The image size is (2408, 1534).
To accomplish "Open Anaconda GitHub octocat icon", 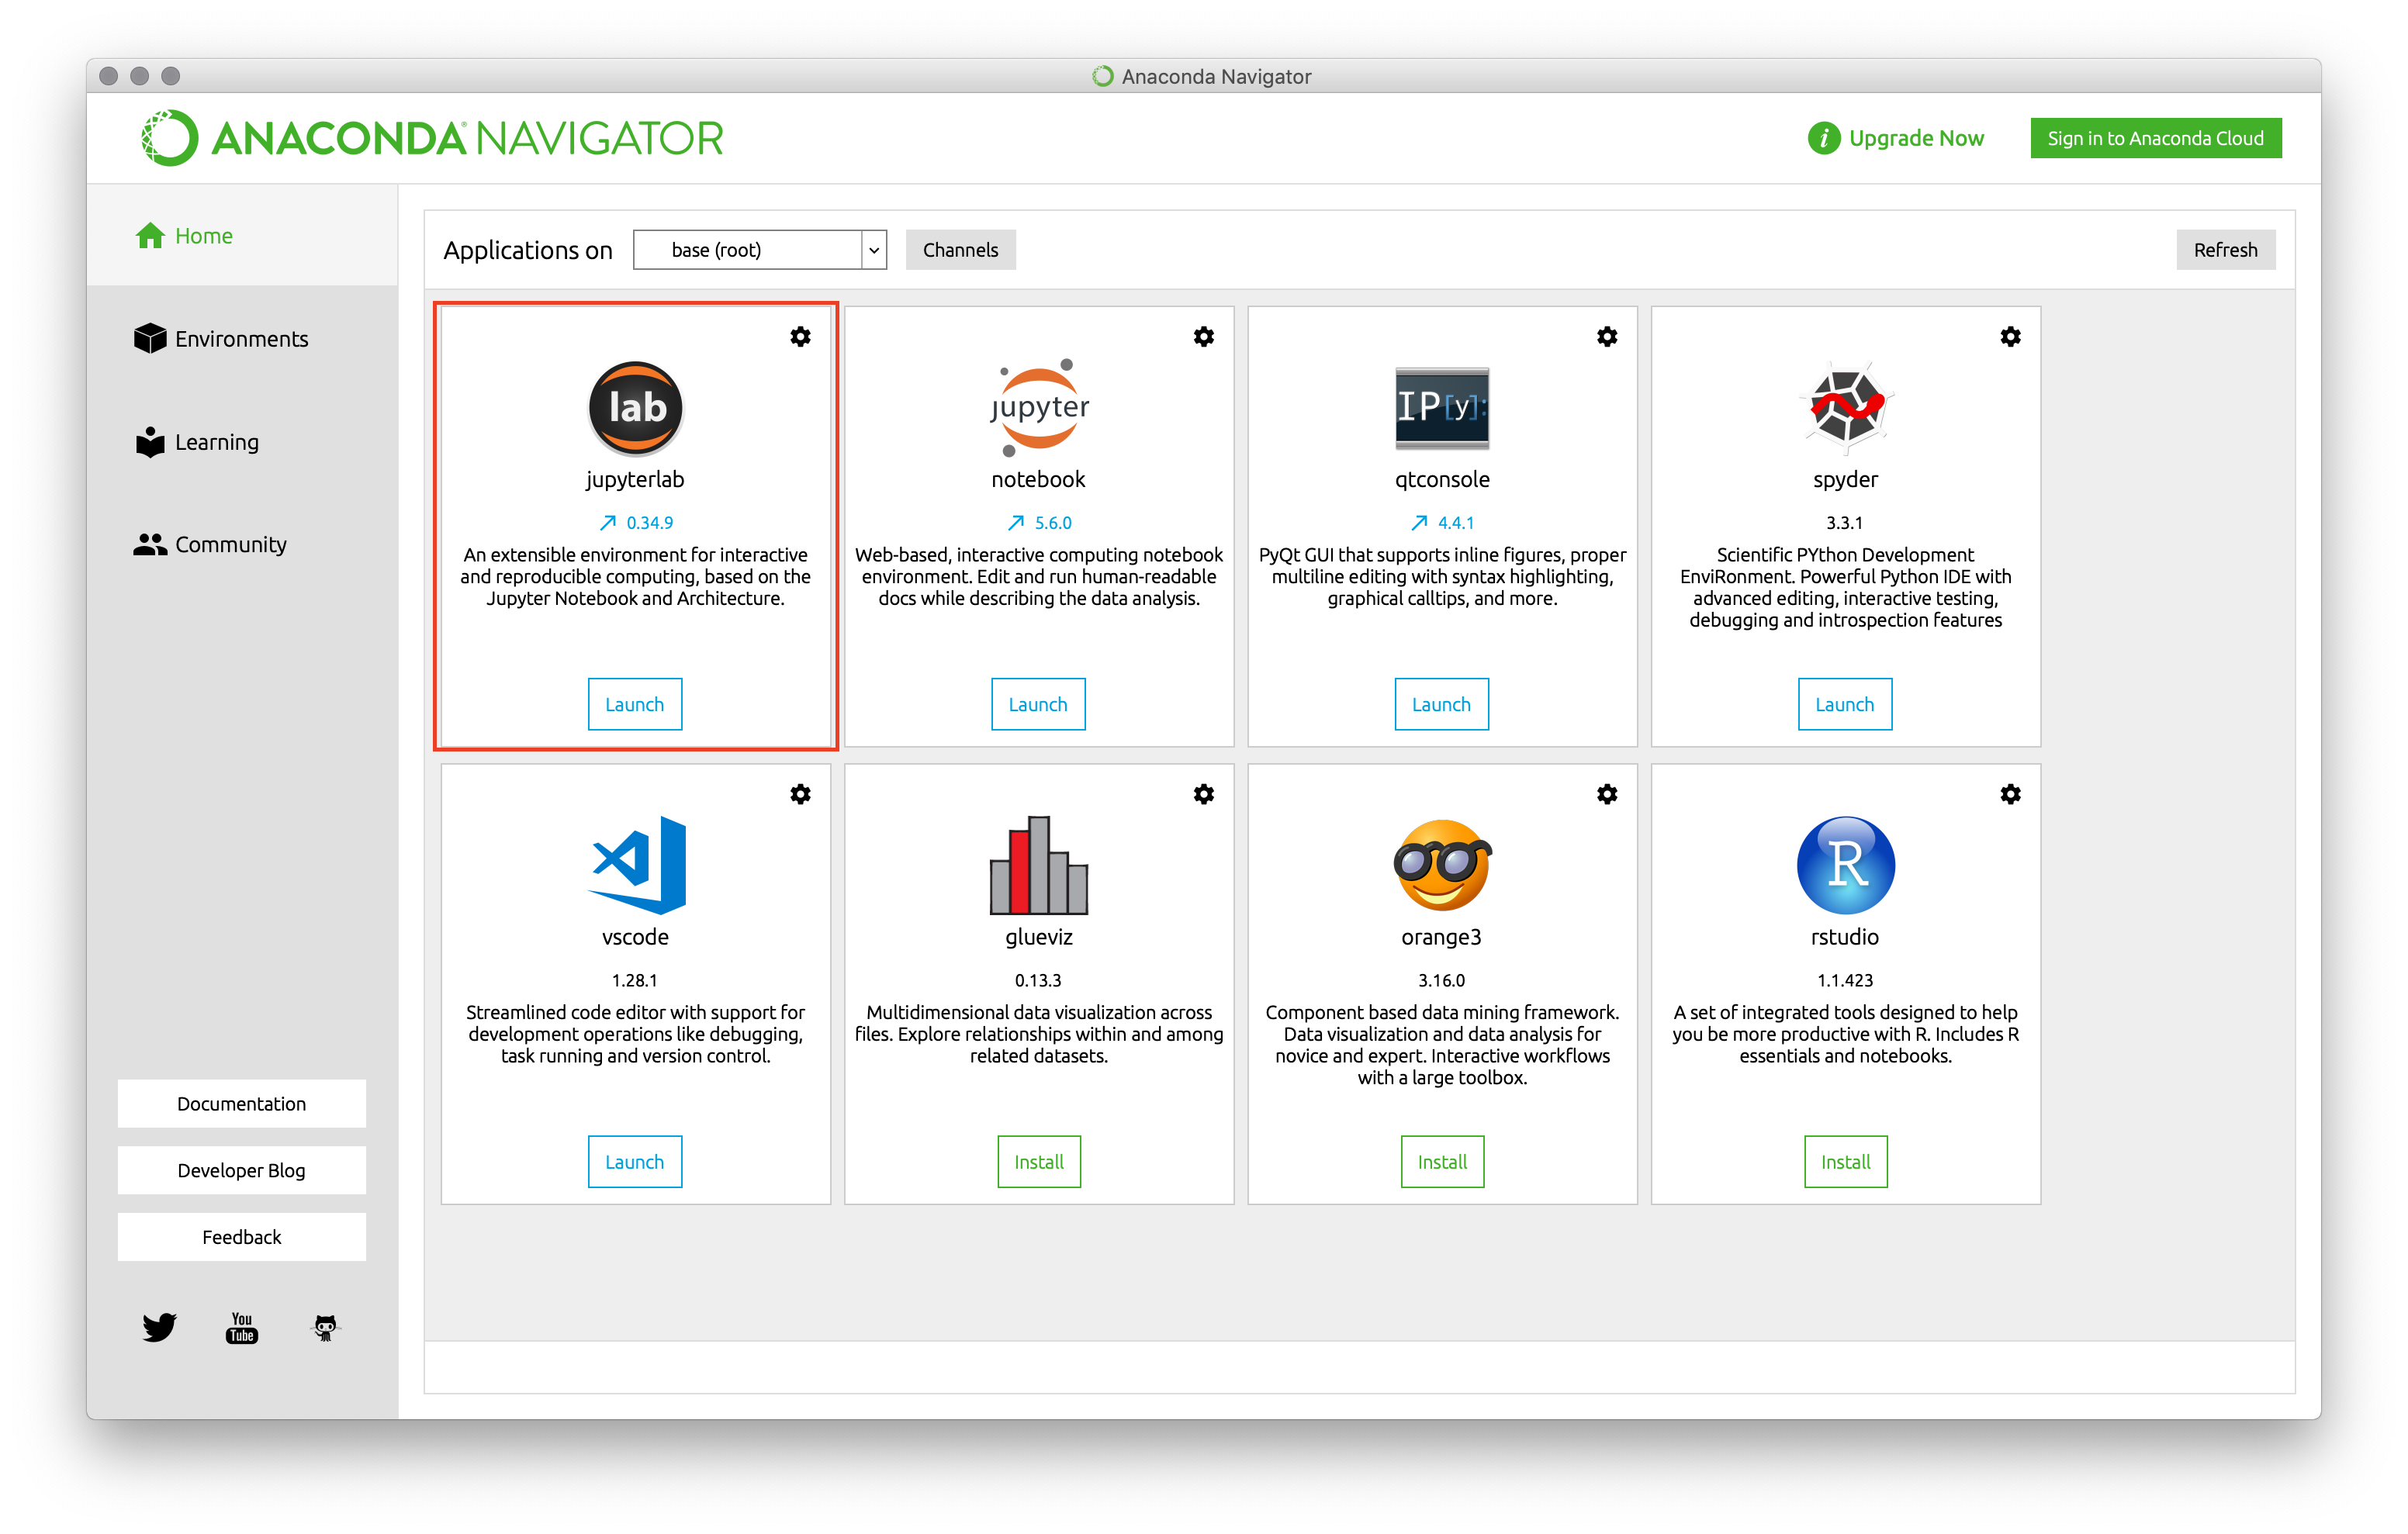I will 326,1327.
